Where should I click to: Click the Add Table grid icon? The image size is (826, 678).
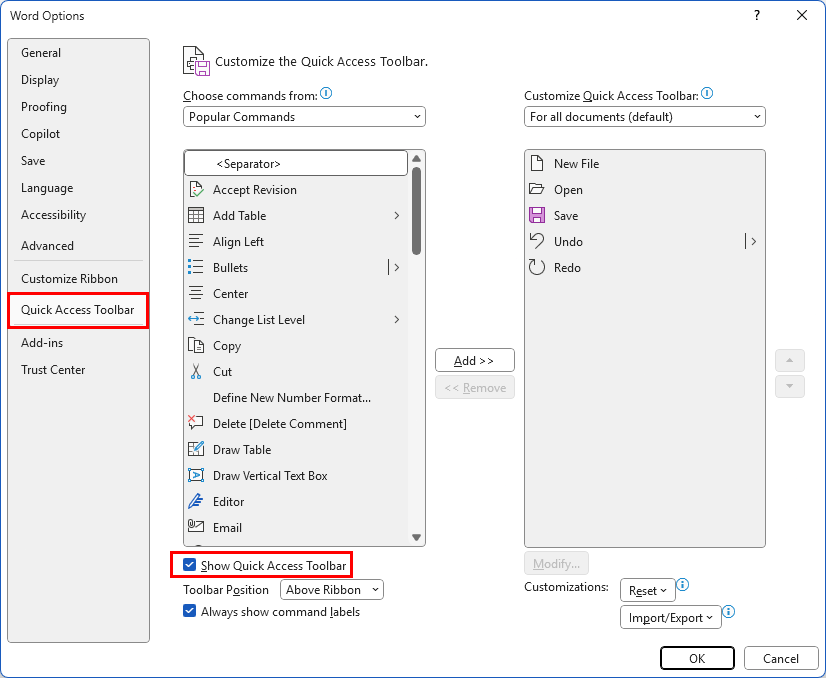pos(196,215)
